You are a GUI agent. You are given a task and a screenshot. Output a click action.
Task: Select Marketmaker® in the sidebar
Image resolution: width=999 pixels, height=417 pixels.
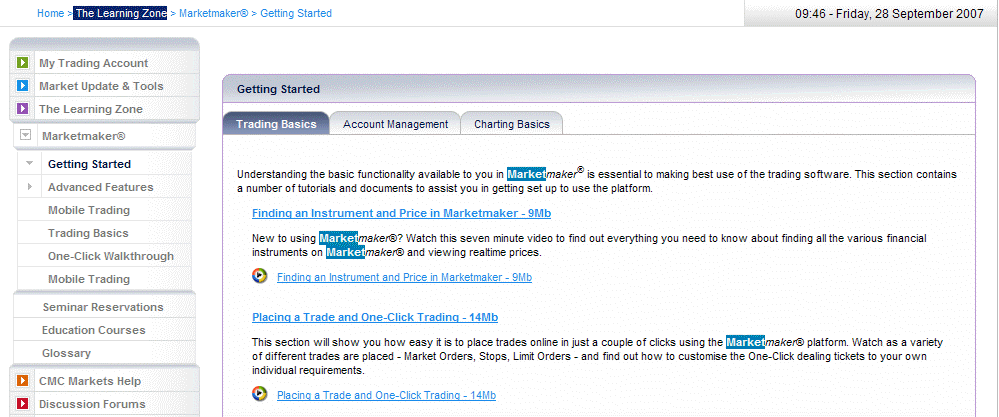pyautogui.click(x=83, y=136)
